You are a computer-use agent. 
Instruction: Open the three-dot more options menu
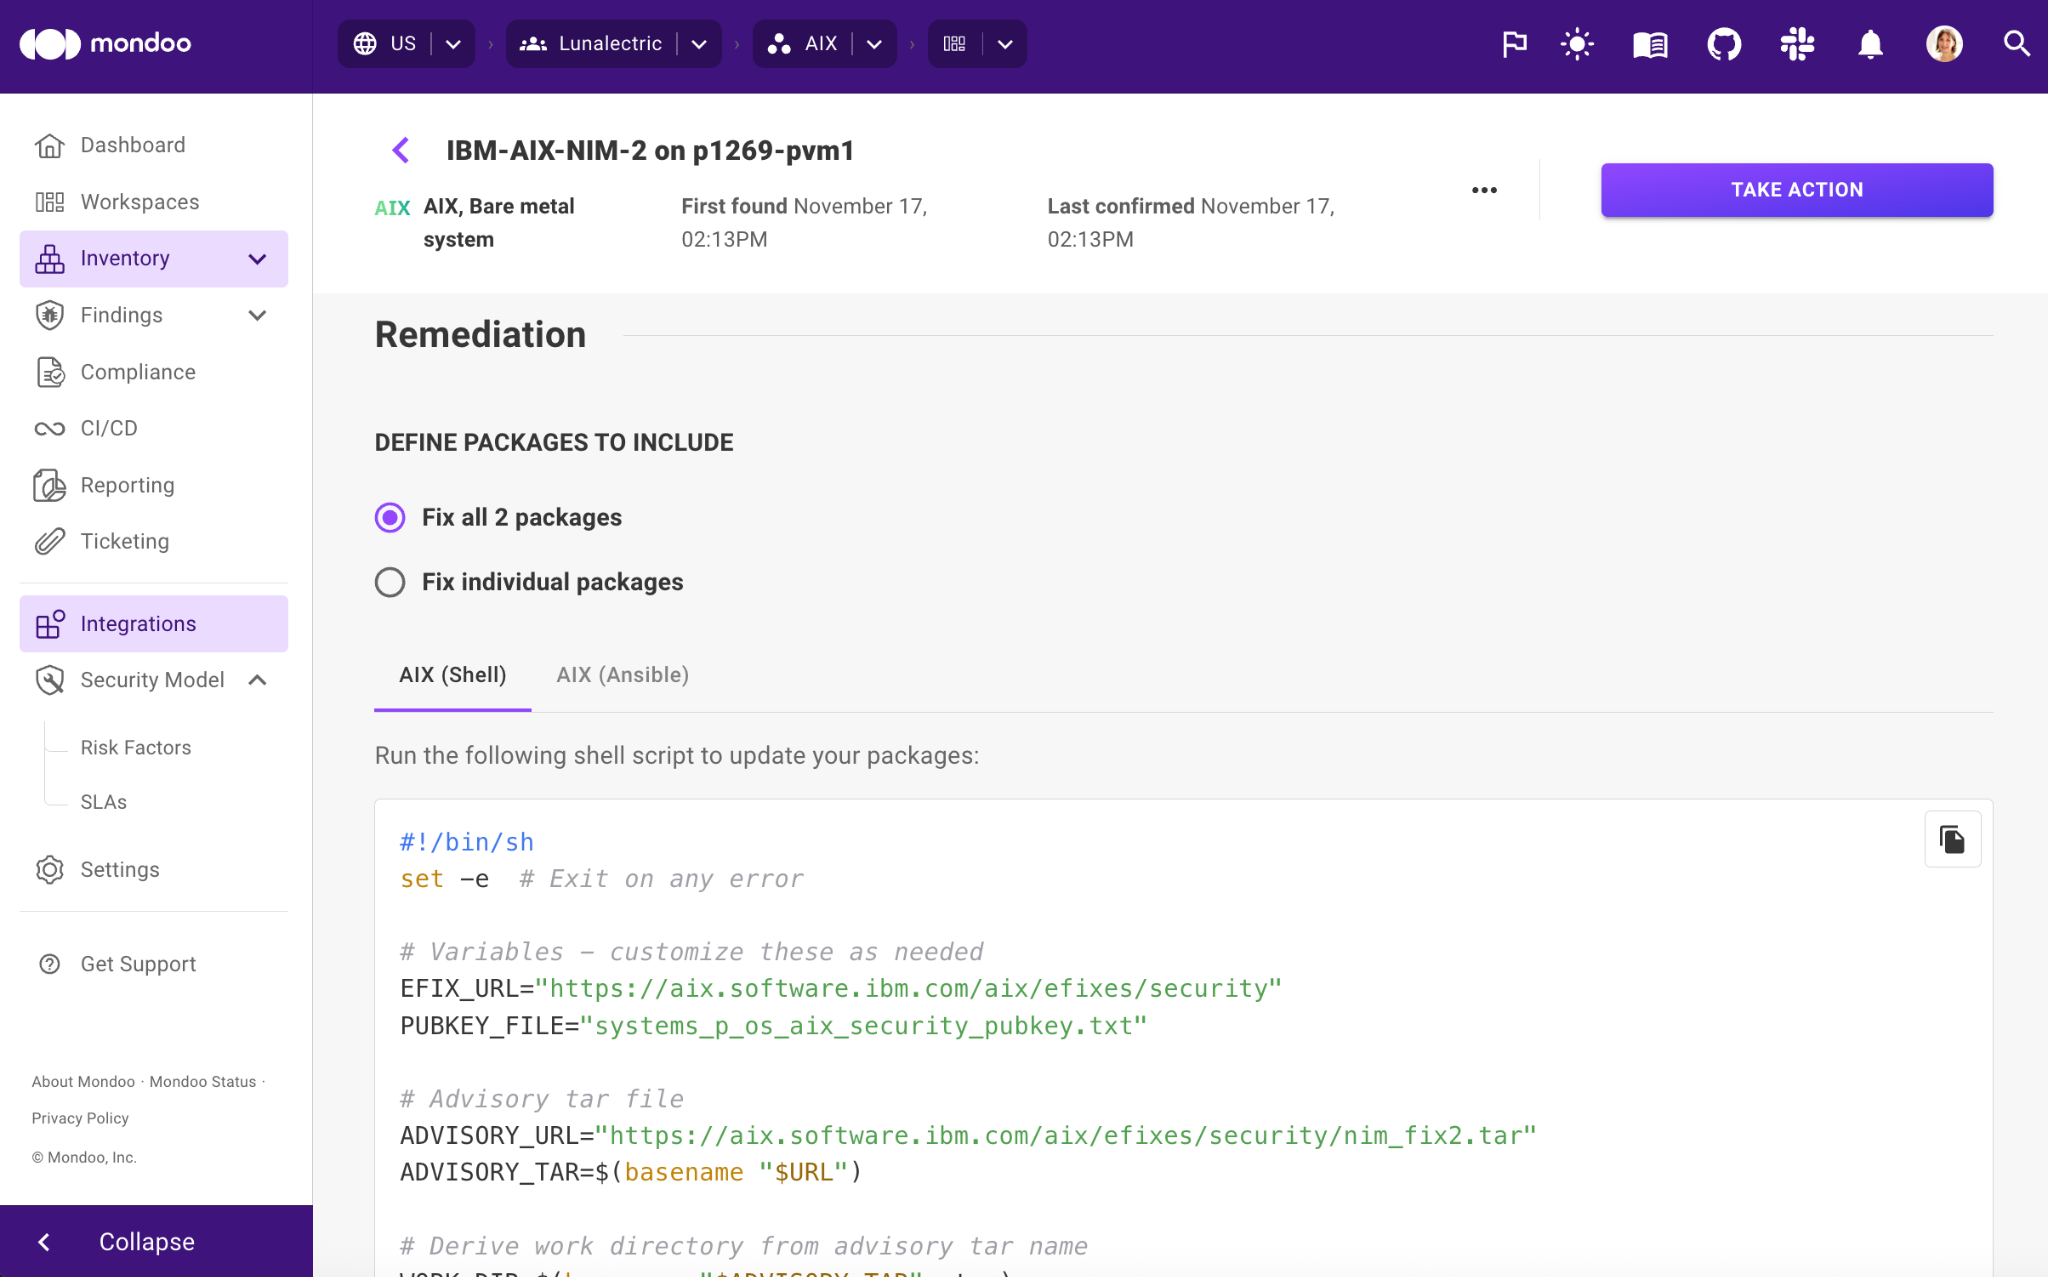1484,190
